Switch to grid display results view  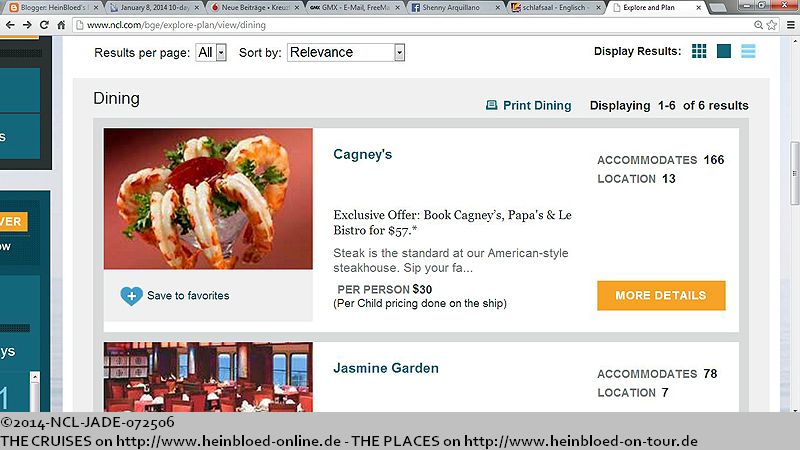(699, 51)
